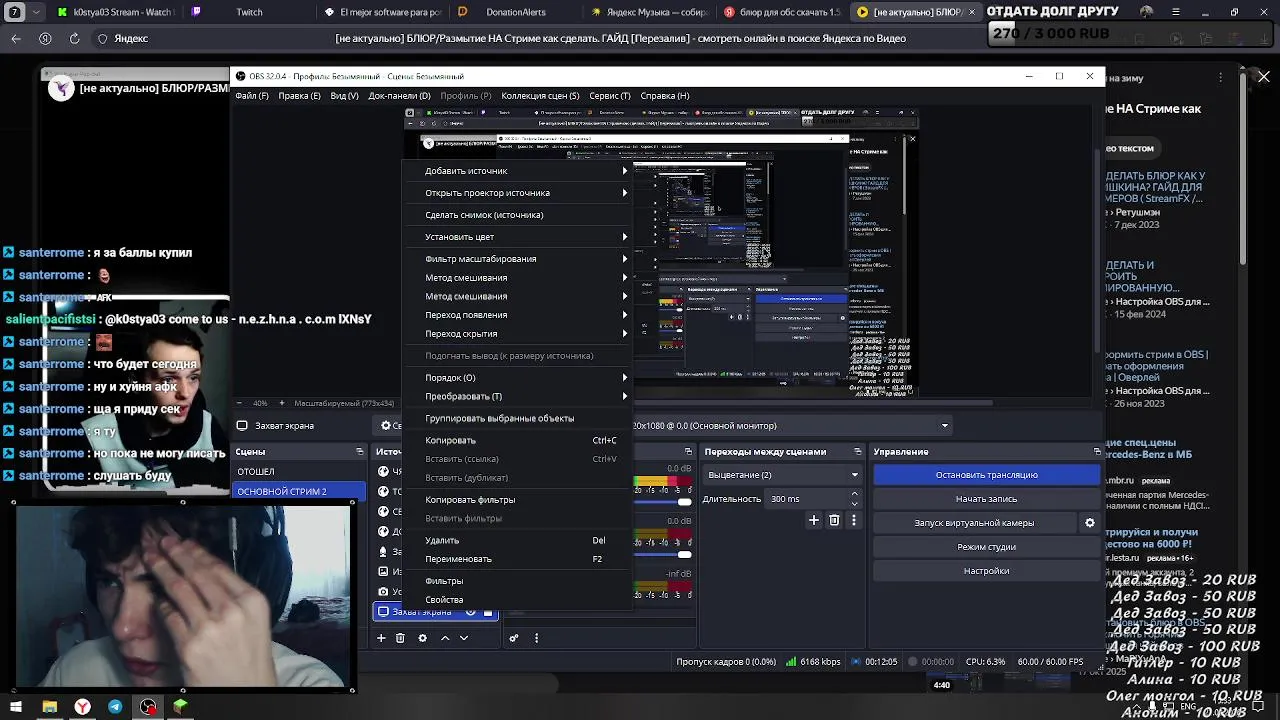Increase transition duration with up arrow
1280x720 pixels.
(854, 494)
